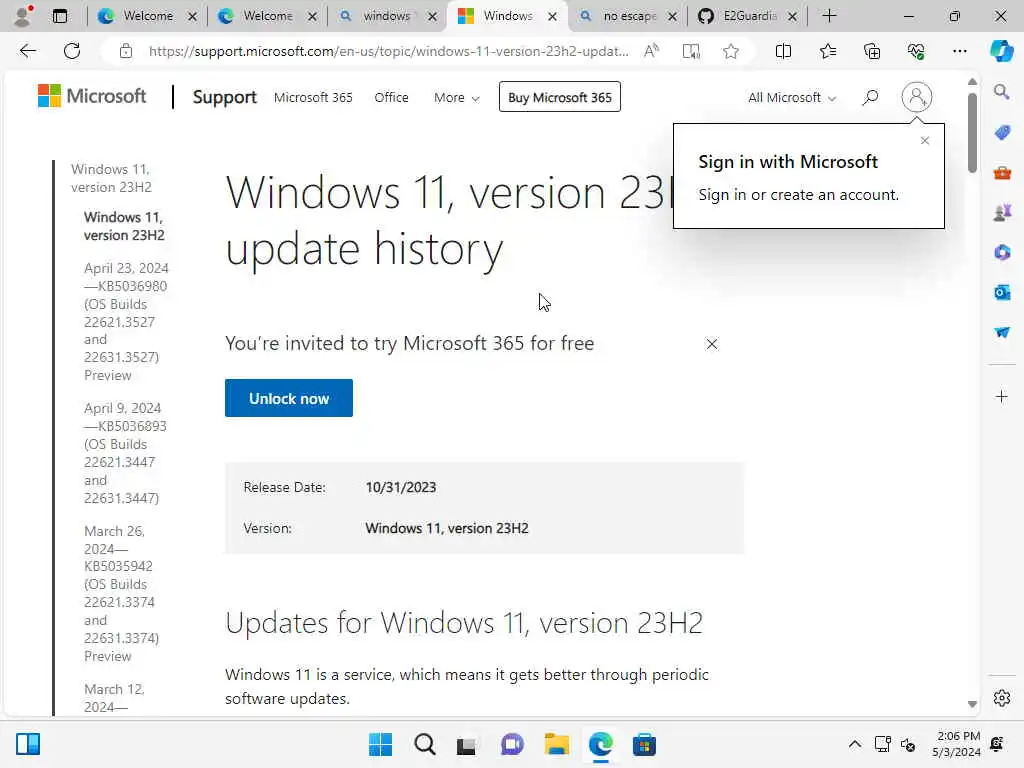Open the Favorites list
This screenshot has height=768, width=1024.
[x=827, y=51]
